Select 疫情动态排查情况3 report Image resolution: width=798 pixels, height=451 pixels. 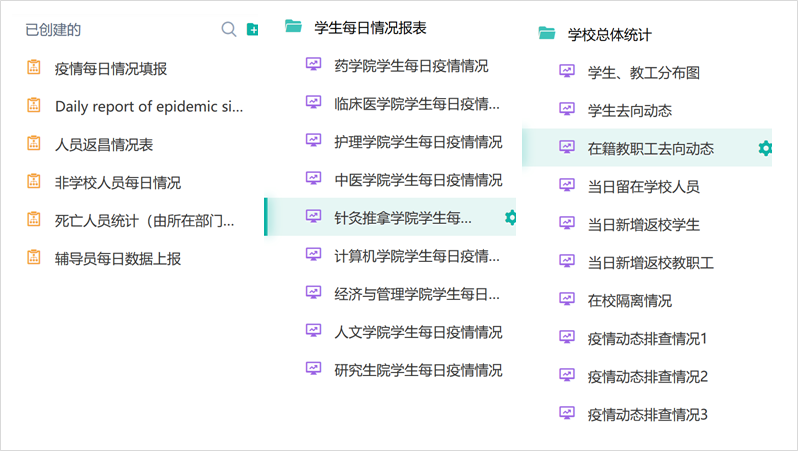click(x=647, y=414)
